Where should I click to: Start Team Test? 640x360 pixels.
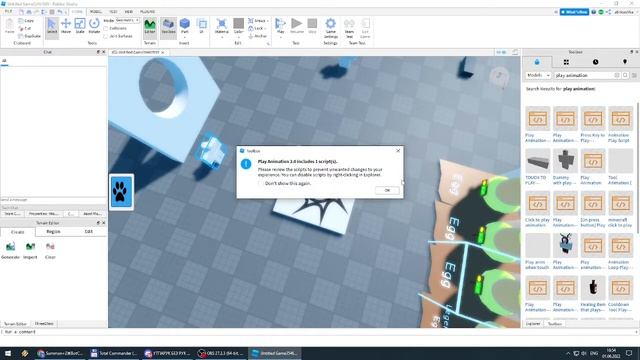pos(349,28)
